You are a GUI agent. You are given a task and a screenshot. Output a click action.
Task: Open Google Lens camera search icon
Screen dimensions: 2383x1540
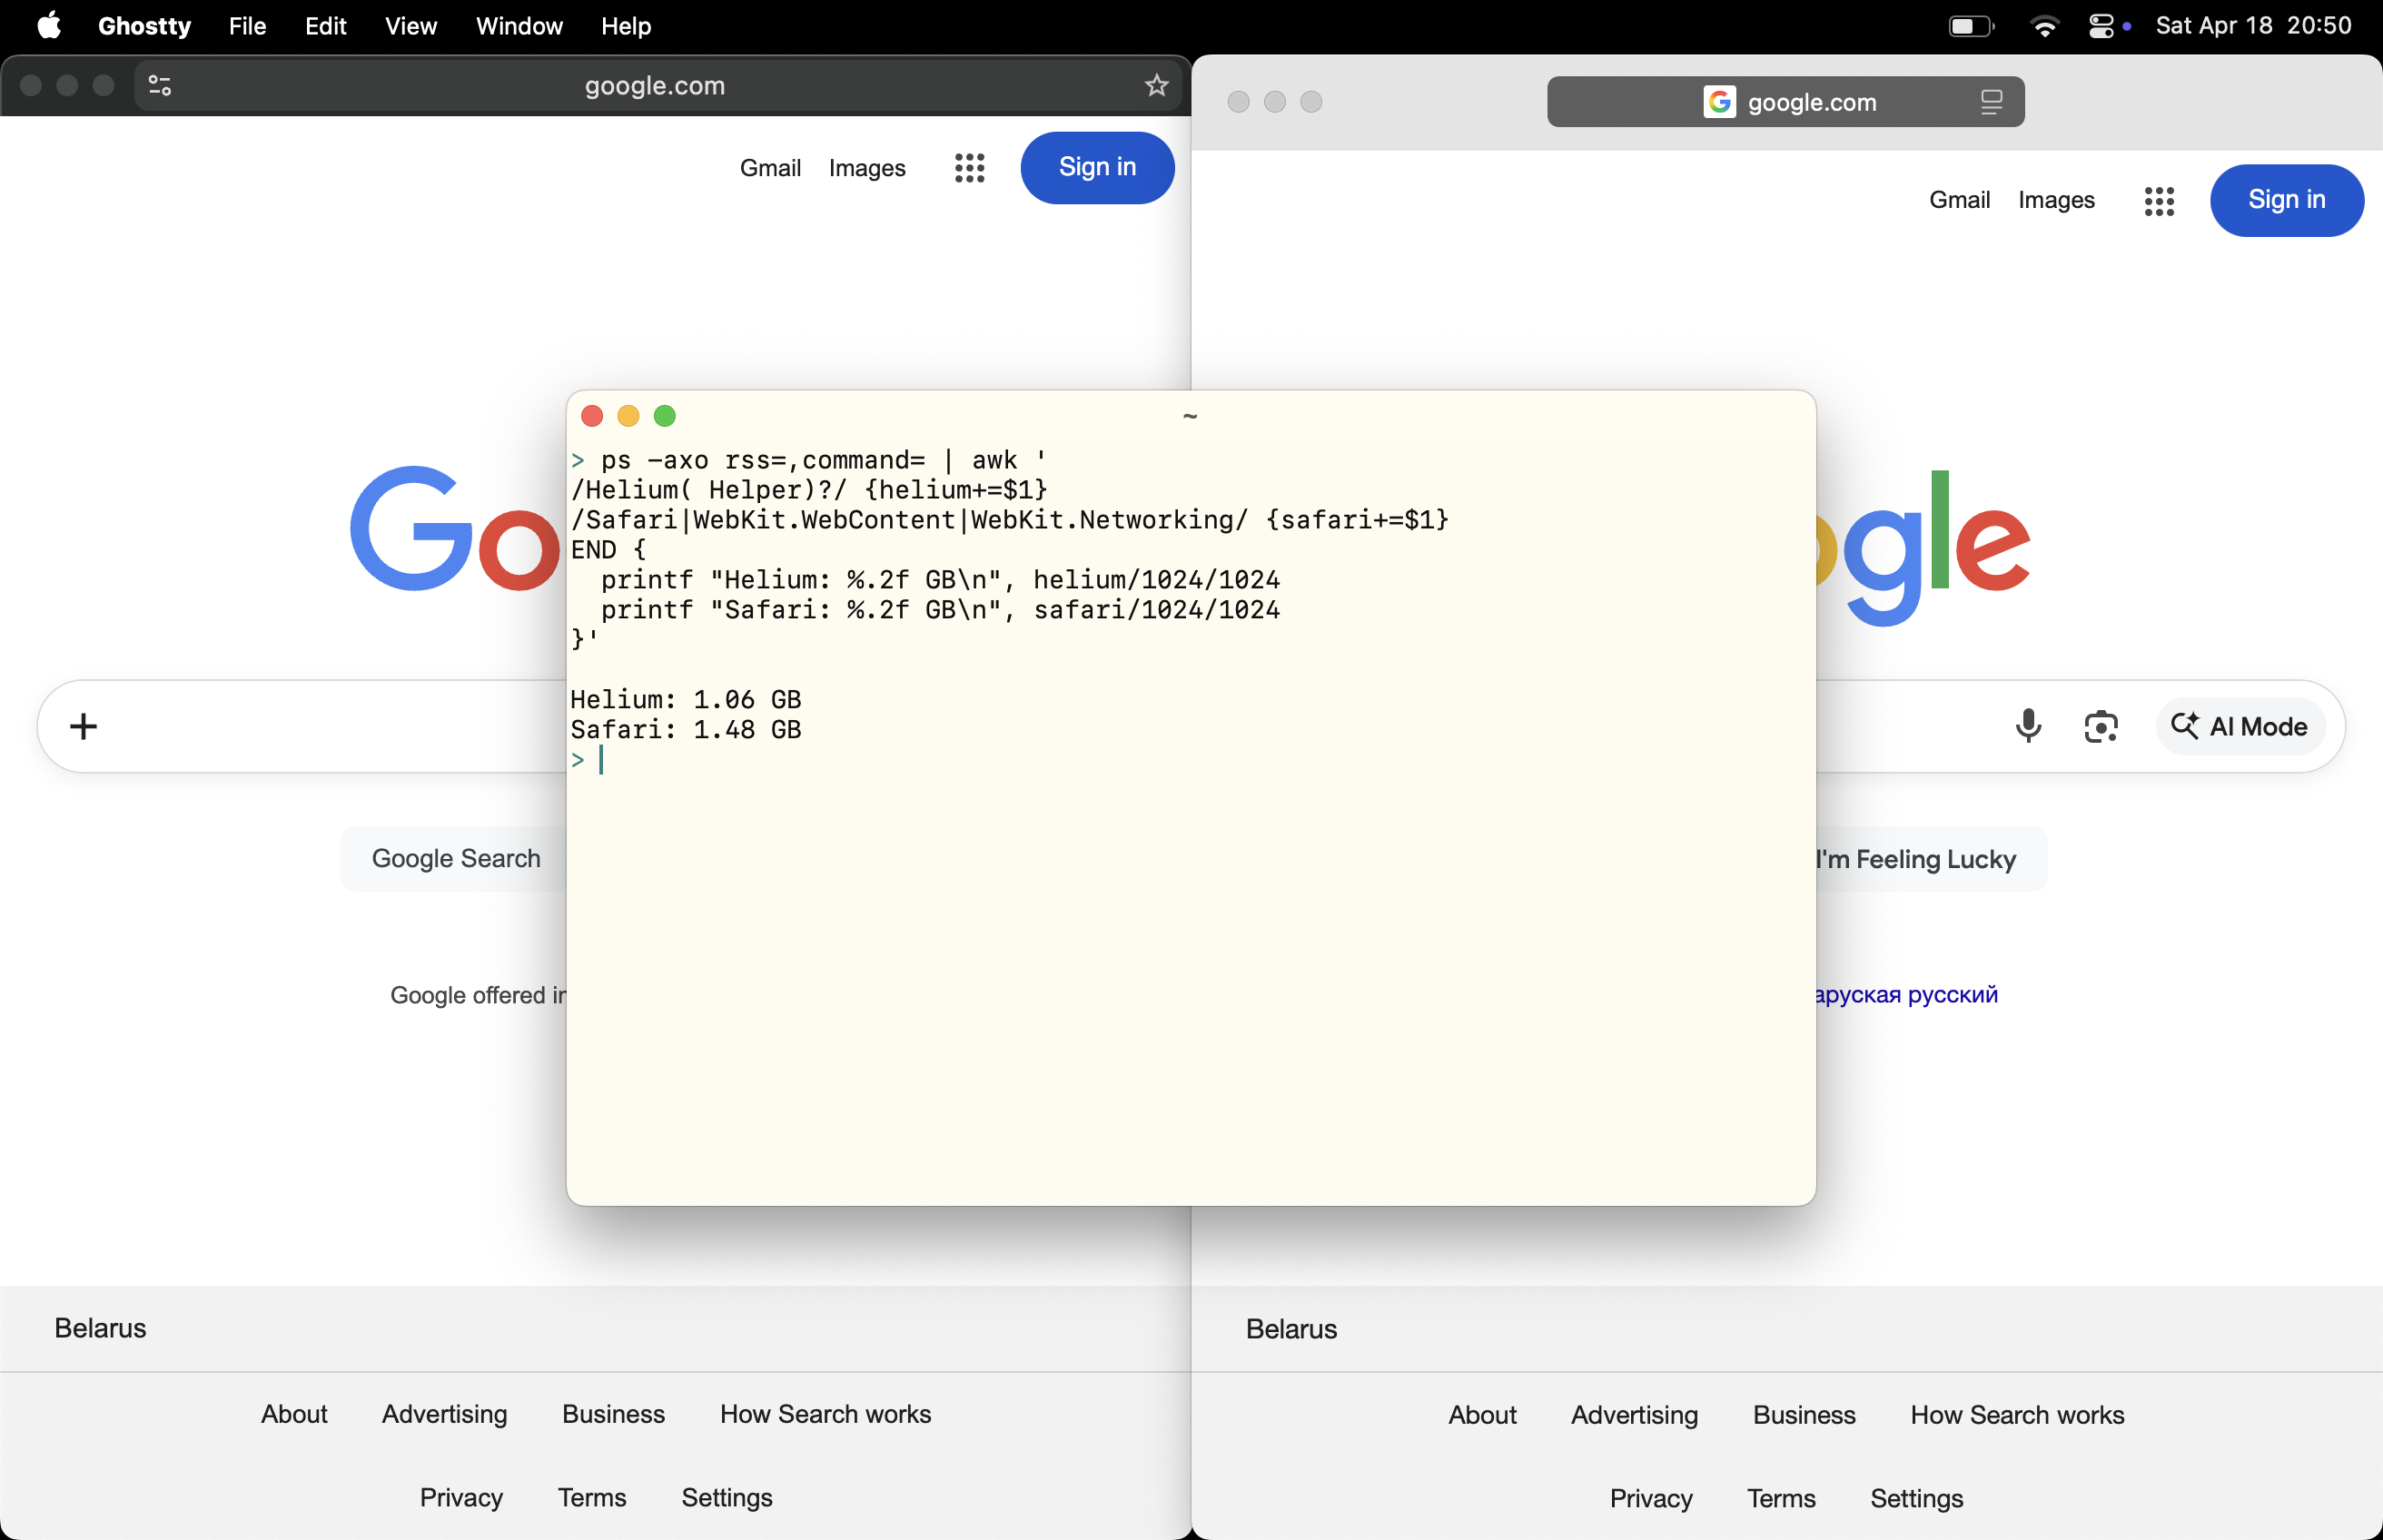(2100, 726)
